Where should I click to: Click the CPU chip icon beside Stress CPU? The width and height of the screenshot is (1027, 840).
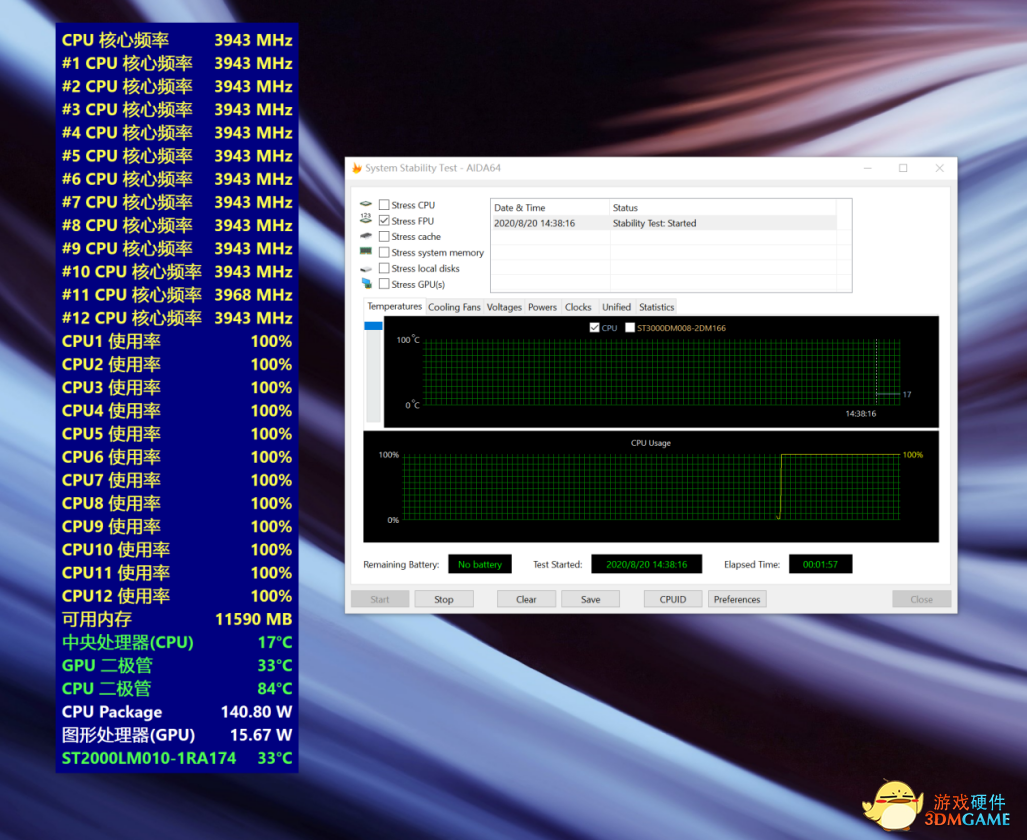point(366,204)
